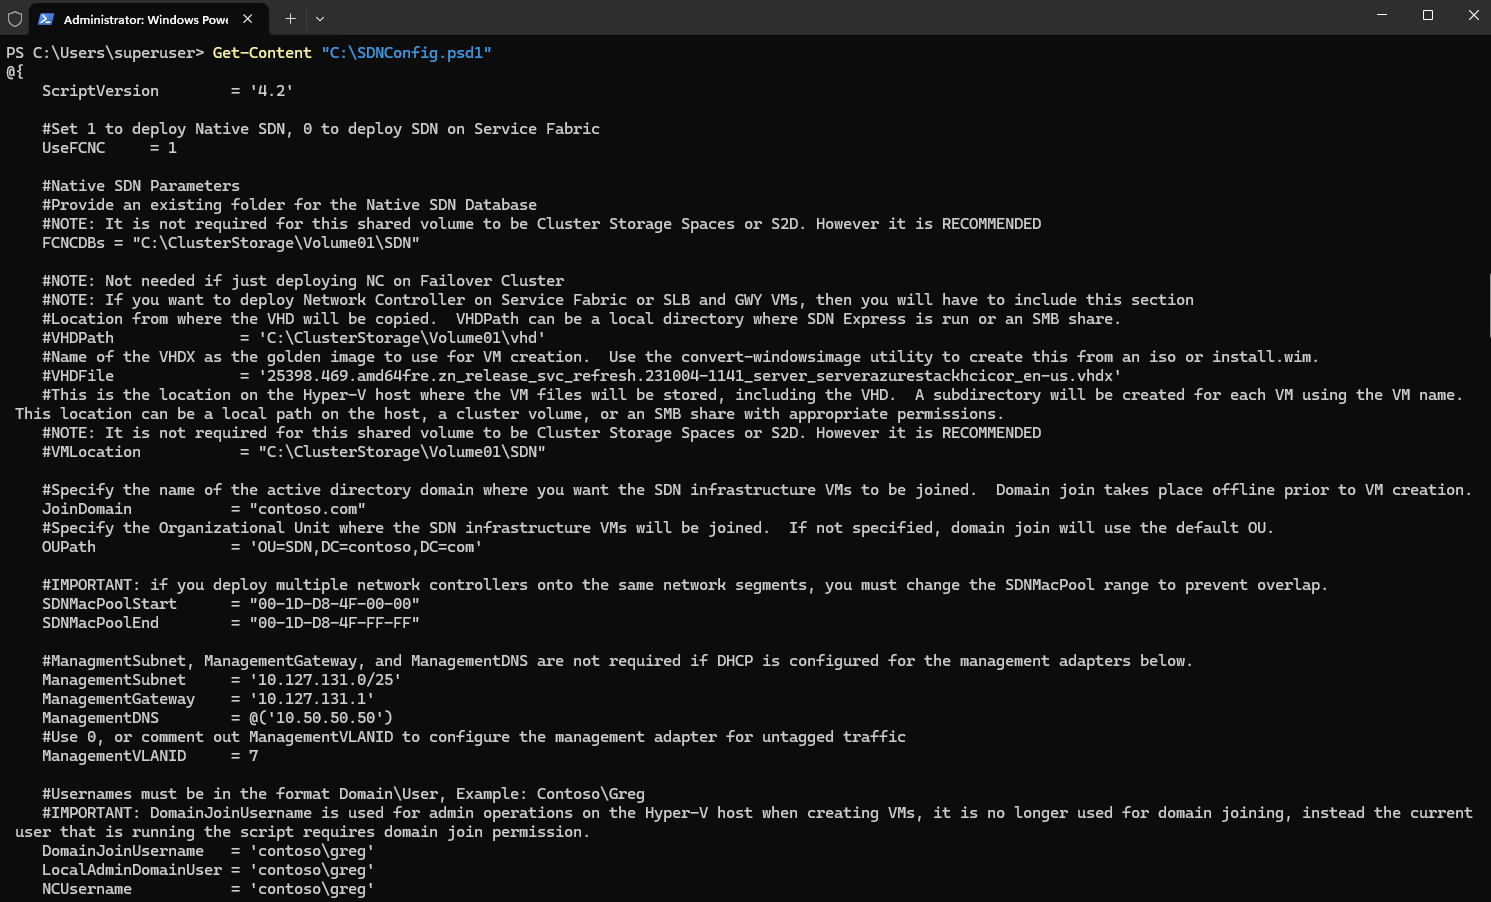Maximize the Windows Terminal window

point(1428,15)
